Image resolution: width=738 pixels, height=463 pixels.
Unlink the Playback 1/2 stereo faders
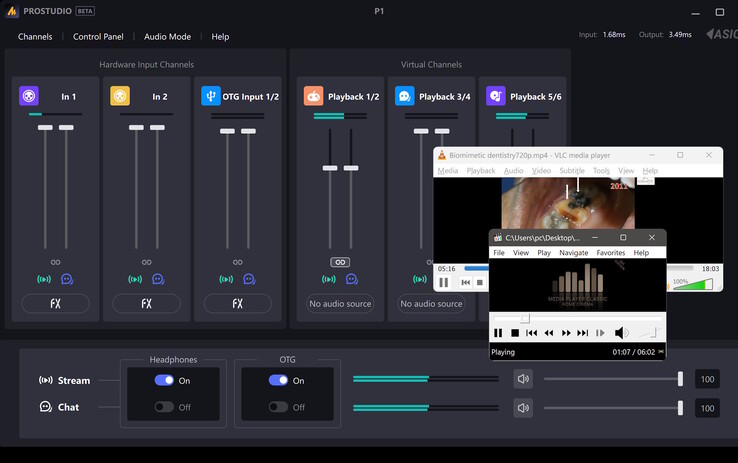340,262
